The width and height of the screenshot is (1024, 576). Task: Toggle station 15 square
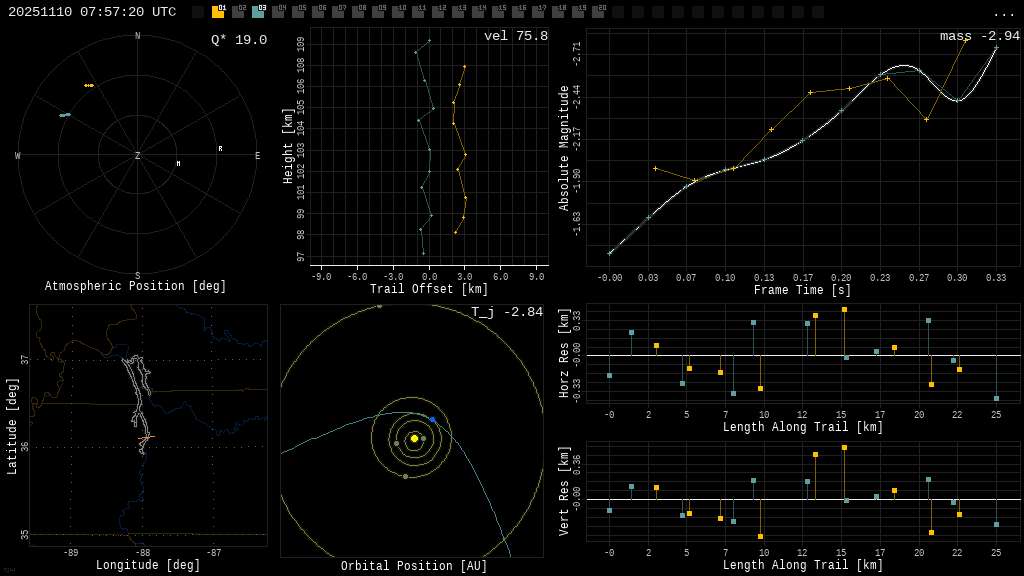coord(498,12)
